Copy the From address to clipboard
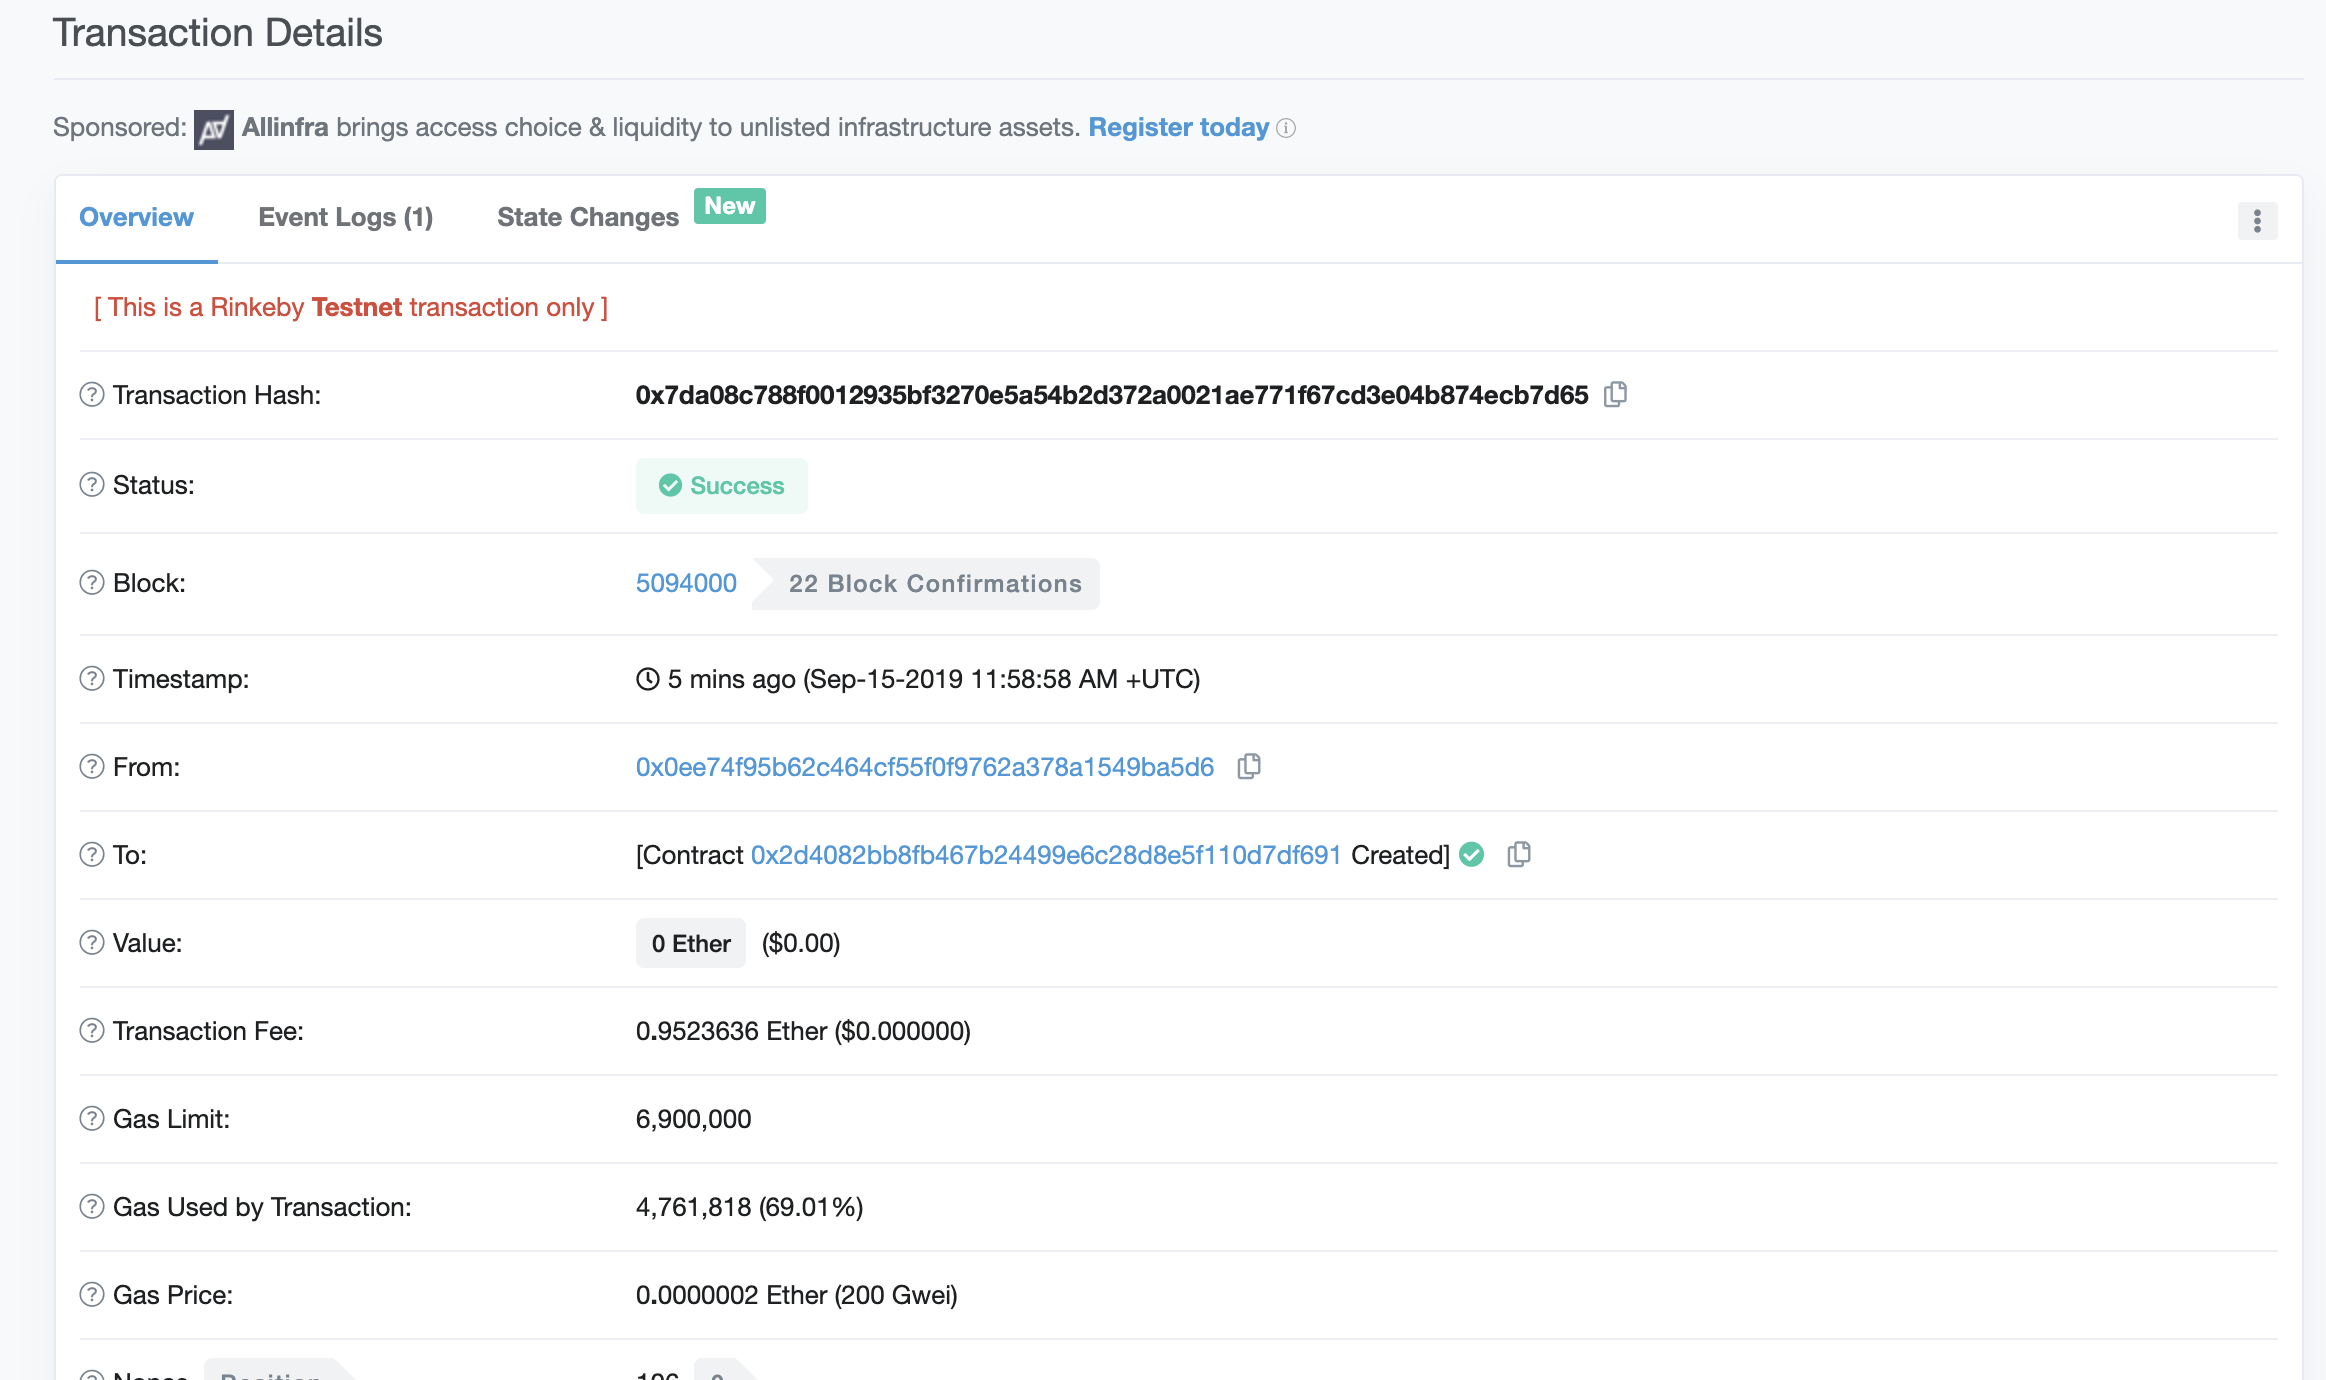 [x=1249, y=767]
